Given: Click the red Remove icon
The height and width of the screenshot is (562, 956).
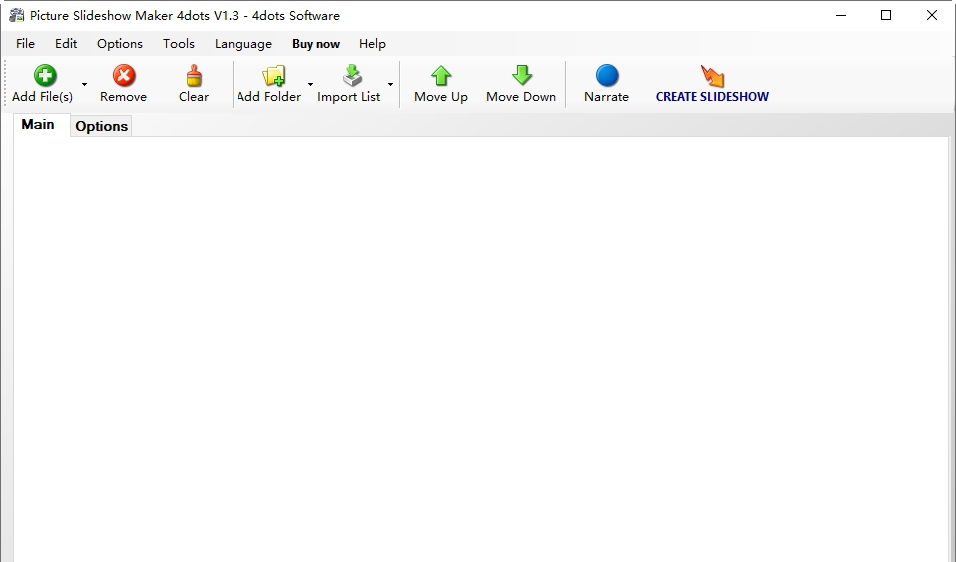Looking at the screenshot, I should (x=124, y=76).
